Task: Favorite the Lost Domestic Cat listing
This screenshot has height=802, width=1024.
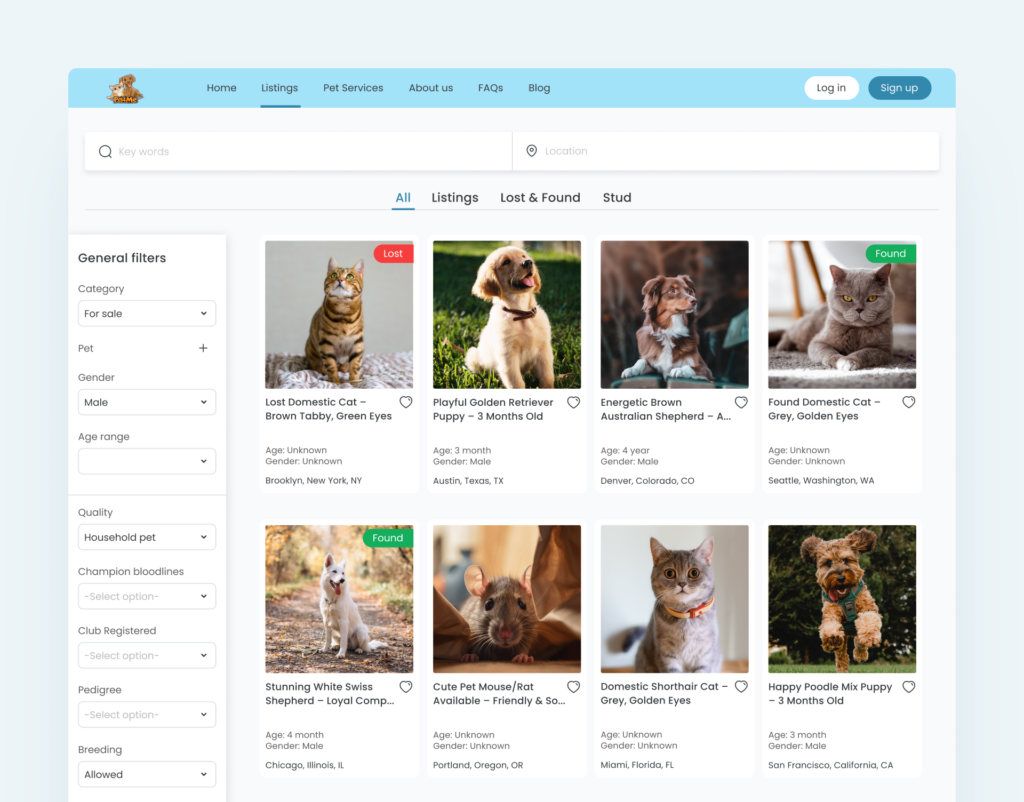Action: coord(406,402)
